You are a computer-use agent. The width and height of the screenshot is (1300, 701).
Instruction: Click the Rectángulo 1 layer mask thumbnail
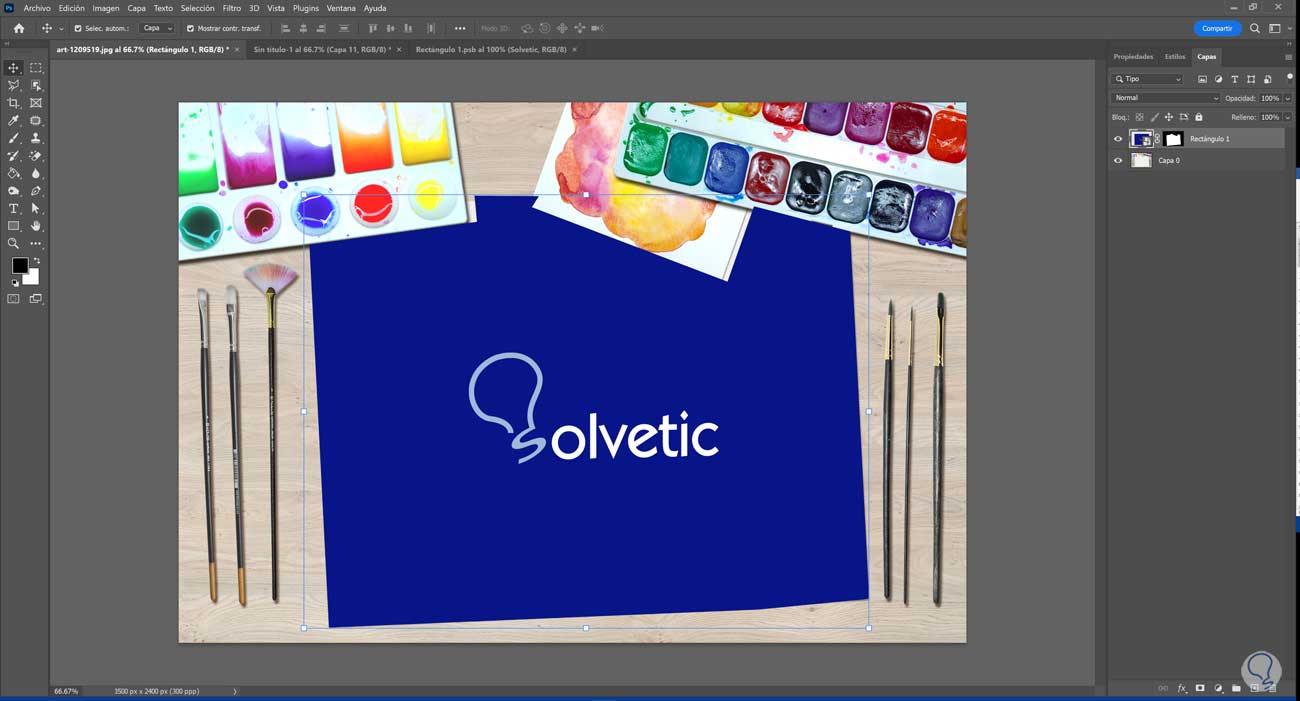click(x=1174, y=139)
